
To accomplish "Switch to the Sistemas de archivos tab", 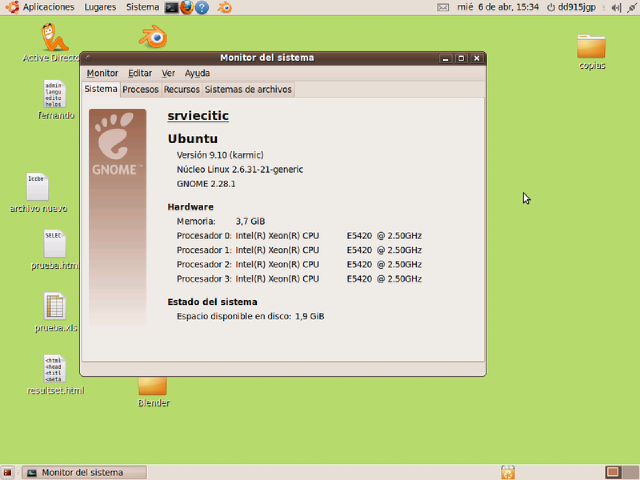I will [248, 89].
